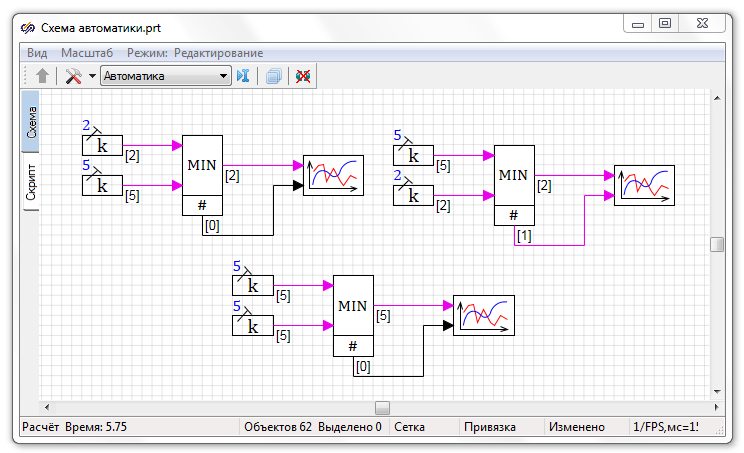Switch to the Скрипт side tab
The height and width of the screenshot is (453, 744).
tap(31, 182)
